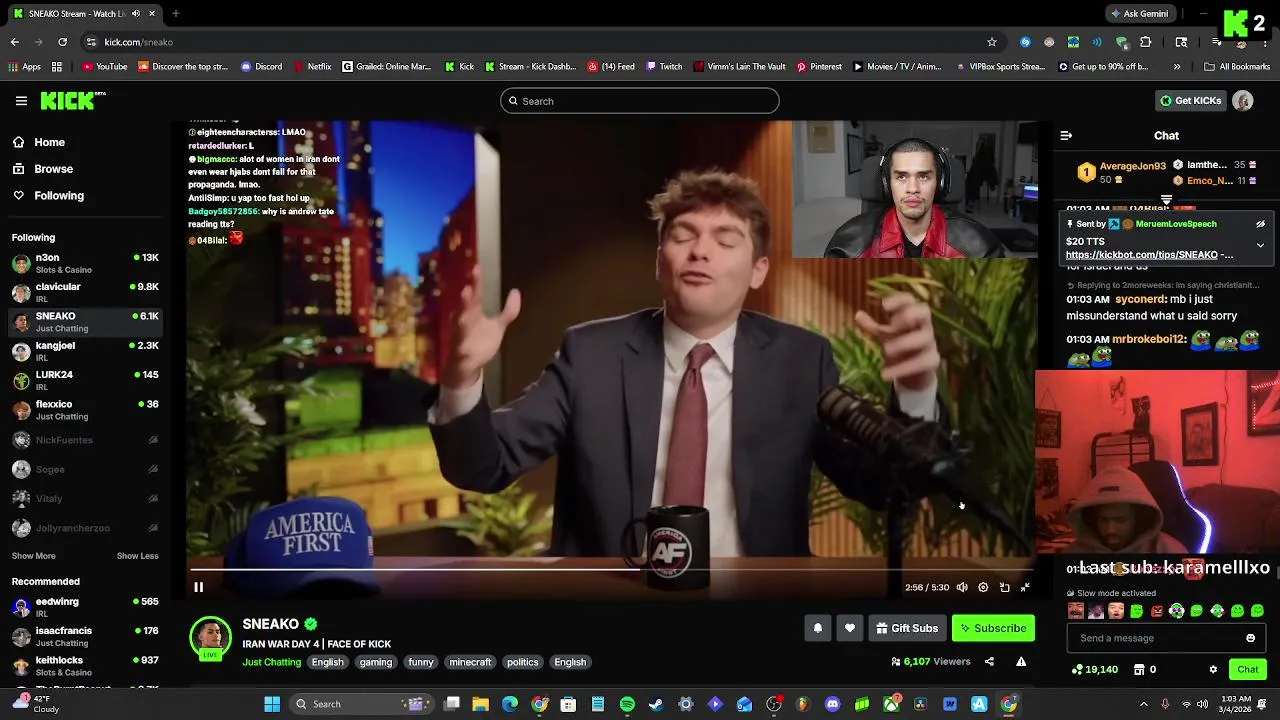The image size is (1280, 720).
Task: Open isaacfrancis recommended channel
Action: click(85, 636)
